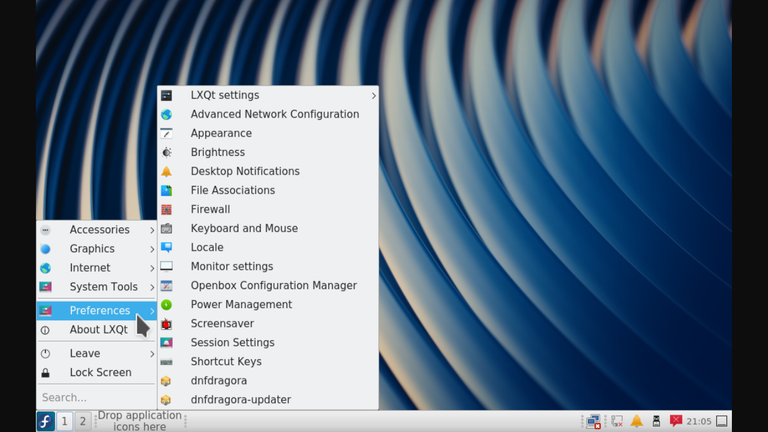The image size is (768, 432).
Task: Click the dnfdragora-updater package icon
Action: tap(167, 400)
